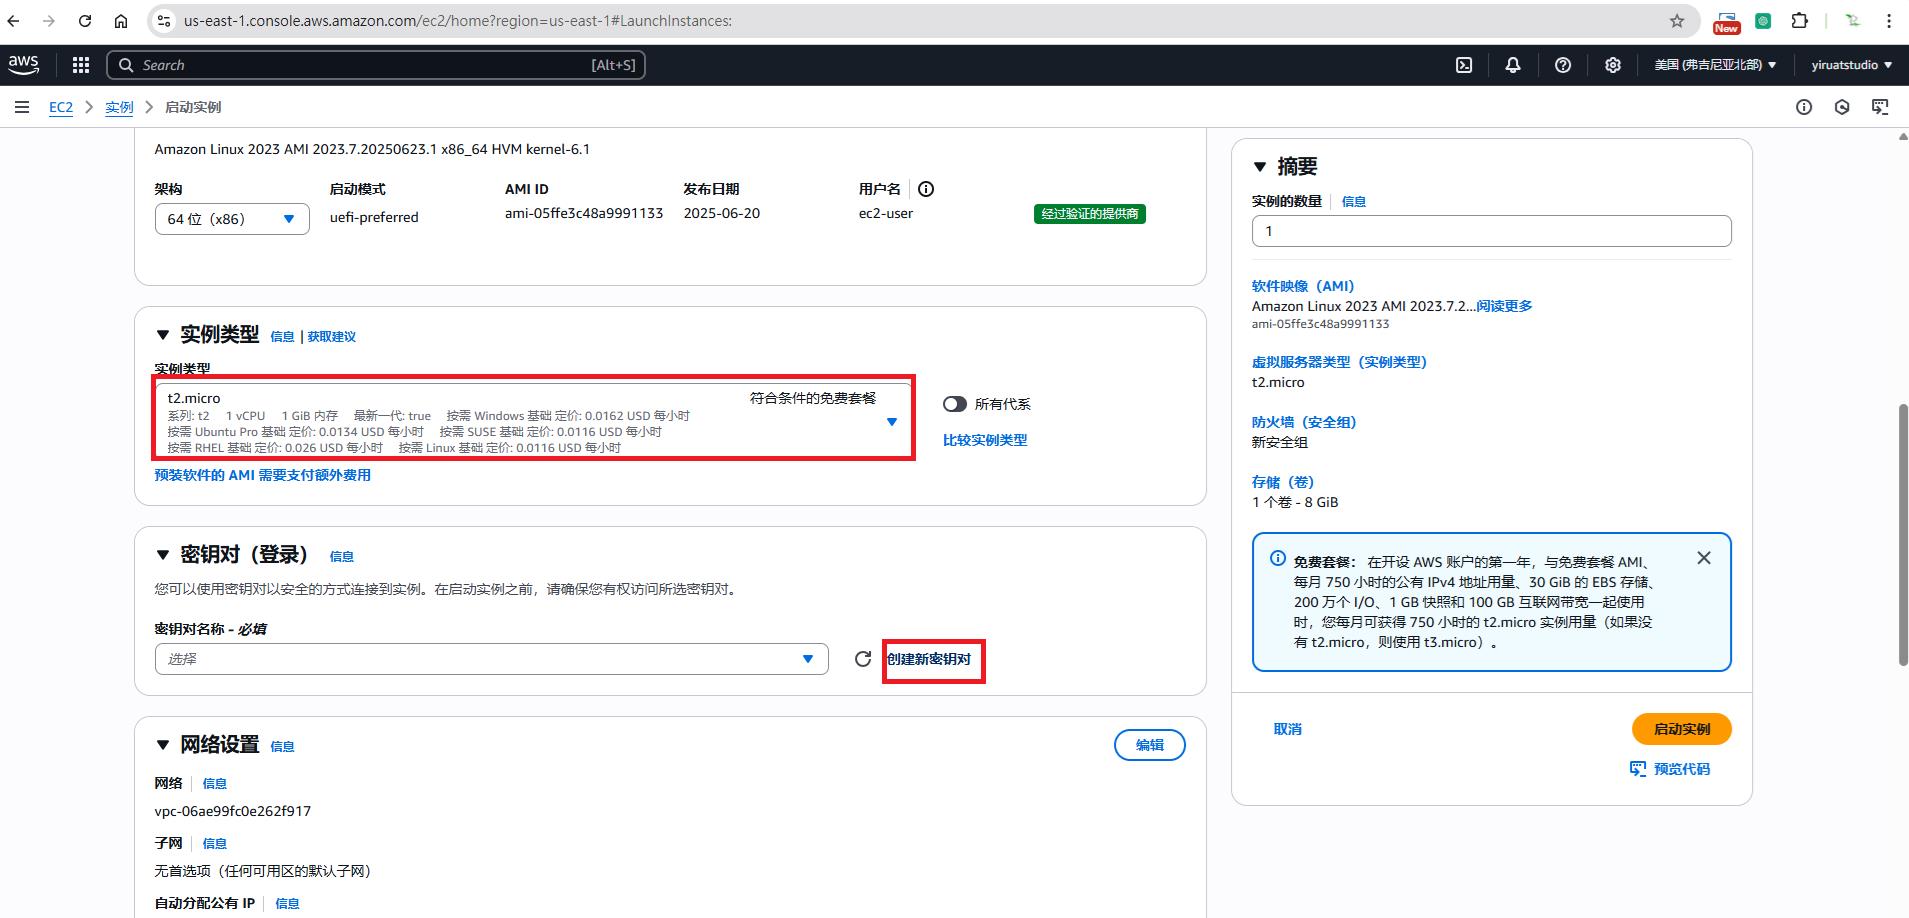Viewport: 1909px width, 918px height.
Task: Click 阅读更多 in AMI summary
Action: click(1504, 306)
